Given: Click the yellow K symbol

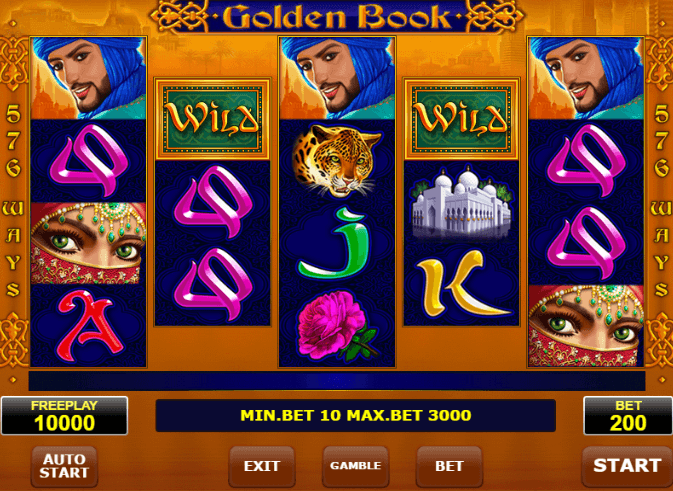Looking at the screenshot, I should [461, 284].
